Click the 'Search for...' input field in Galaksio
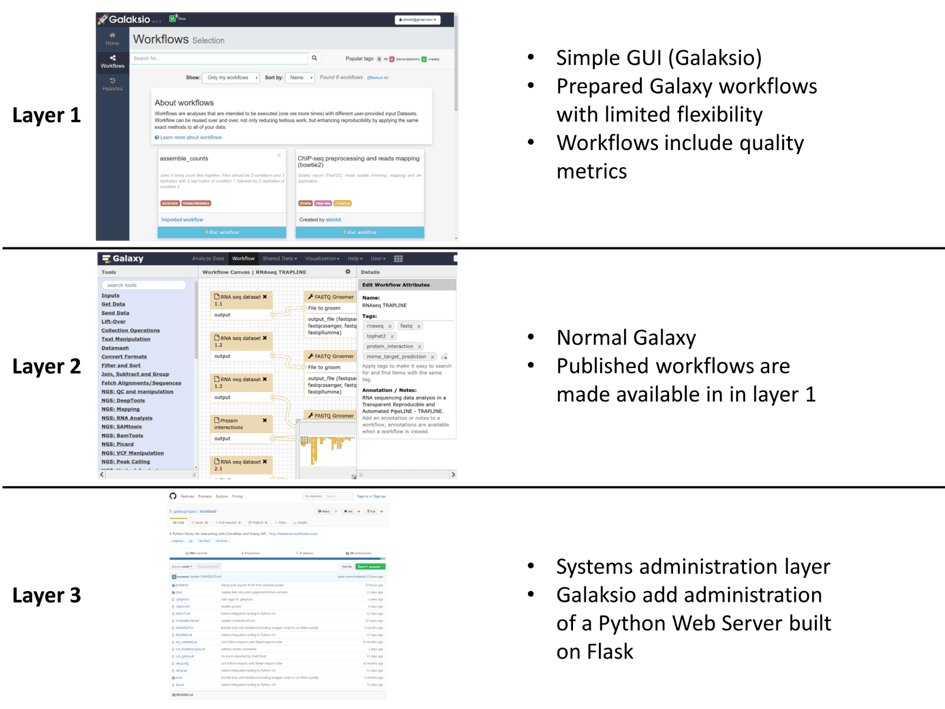Image resolution: width=945 pixels, height=709 pixels. [211, 57]
